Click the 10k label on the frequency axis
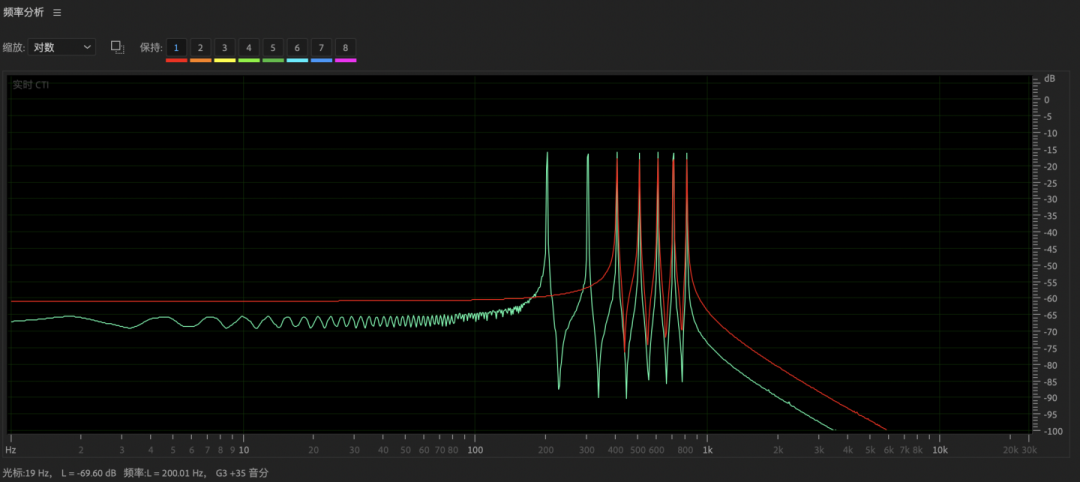Viewport: 1080px width, 482px height. (939, 449)
